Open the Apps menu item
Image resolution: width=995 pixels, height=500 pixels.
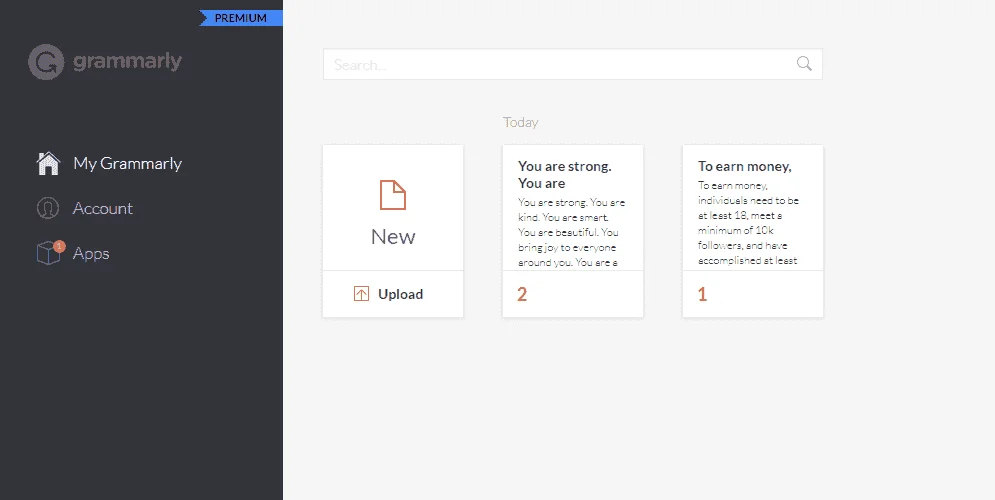[91, 253]
